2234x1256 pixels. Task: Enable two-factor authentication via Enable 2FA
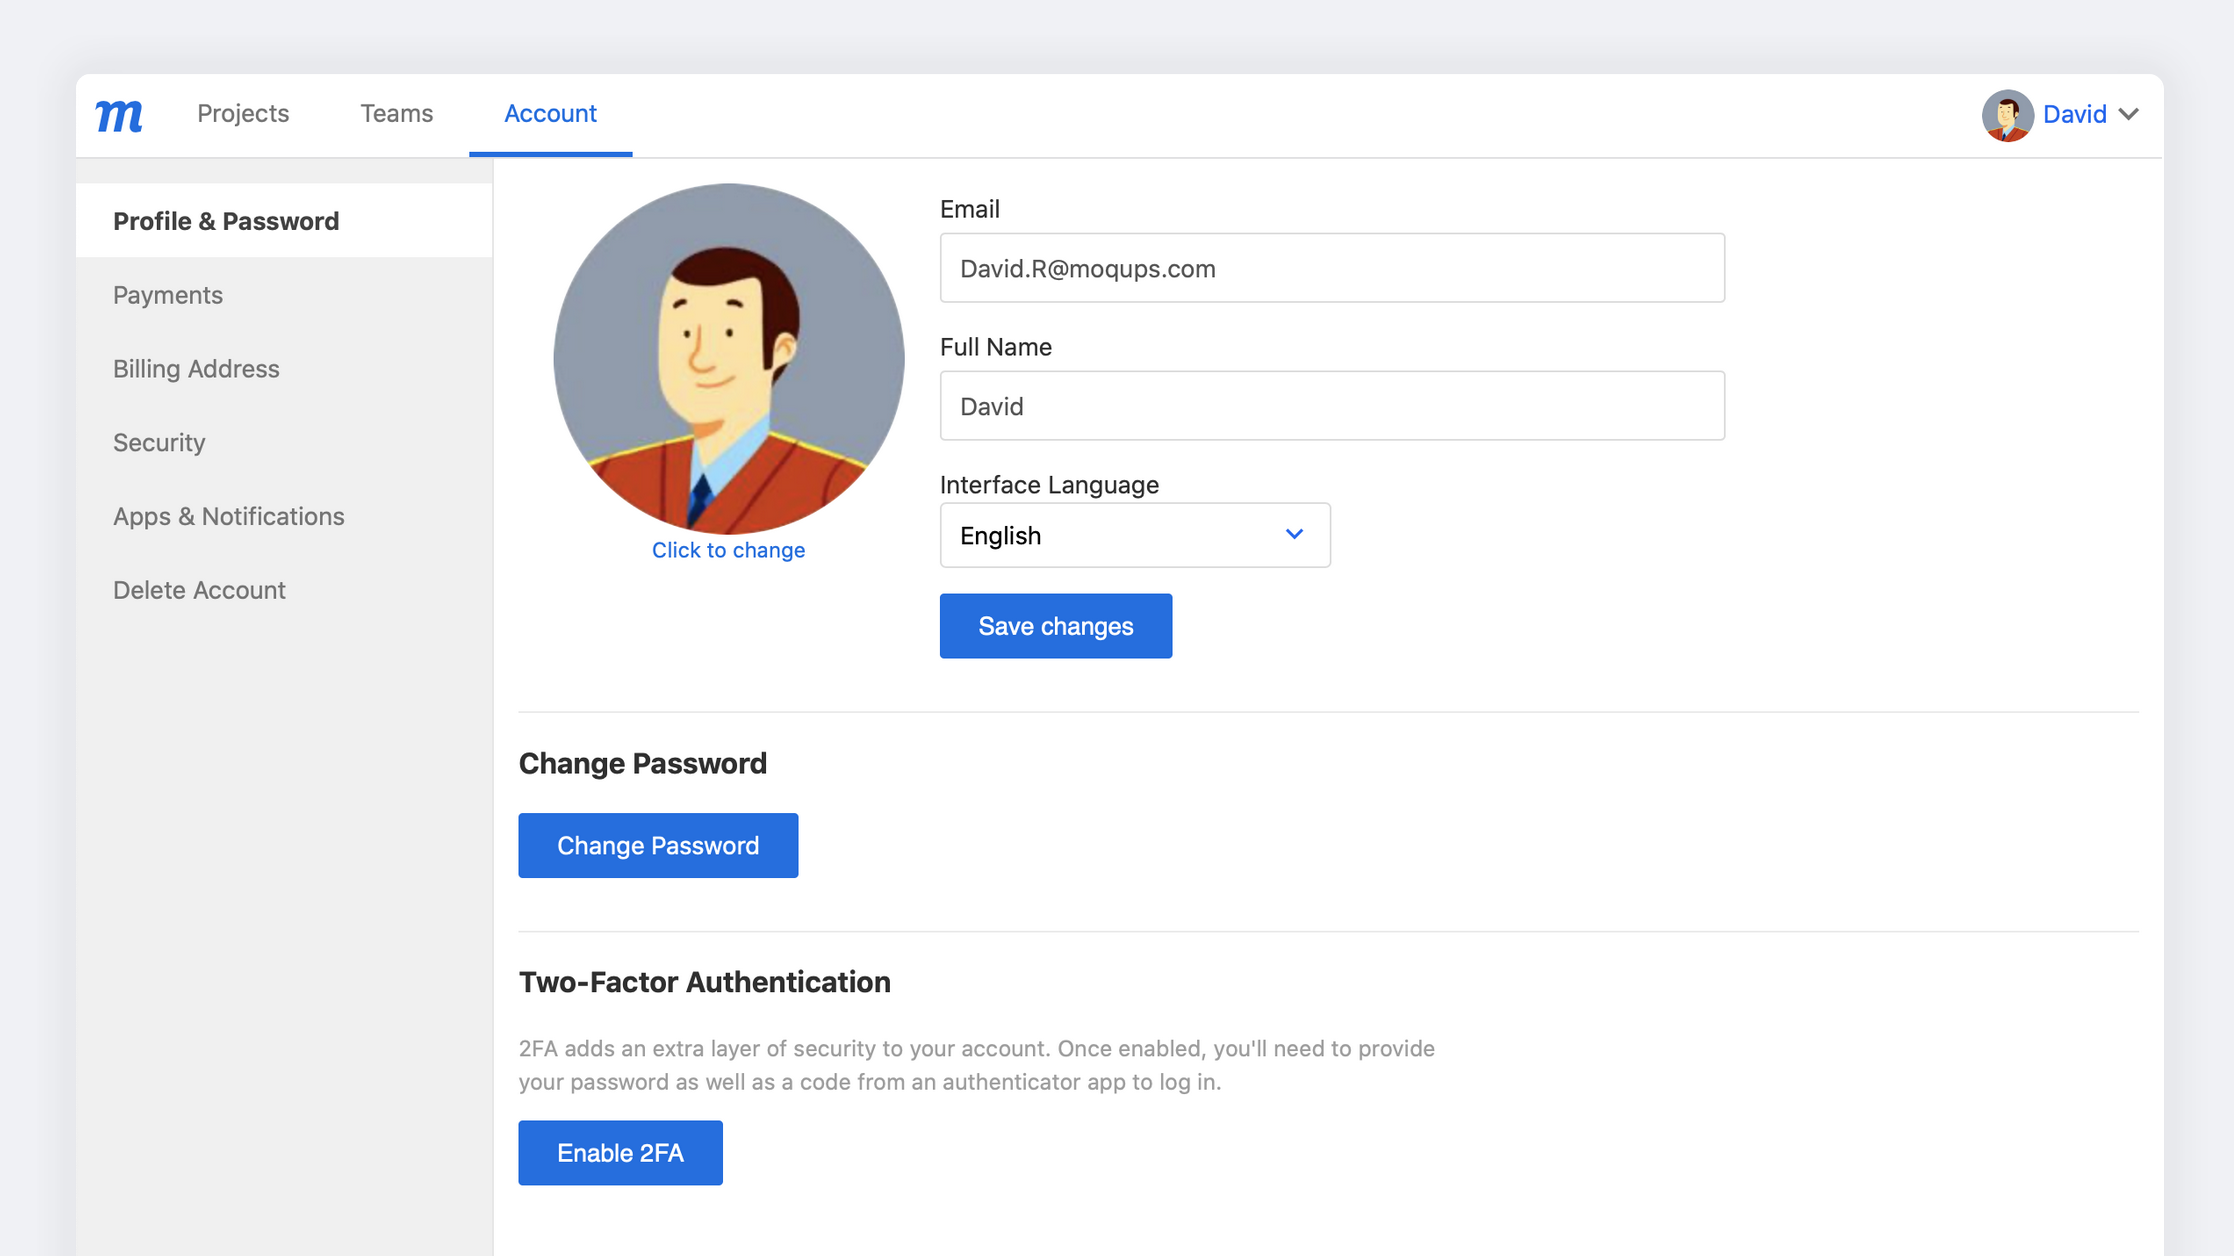coord(620,1152)
